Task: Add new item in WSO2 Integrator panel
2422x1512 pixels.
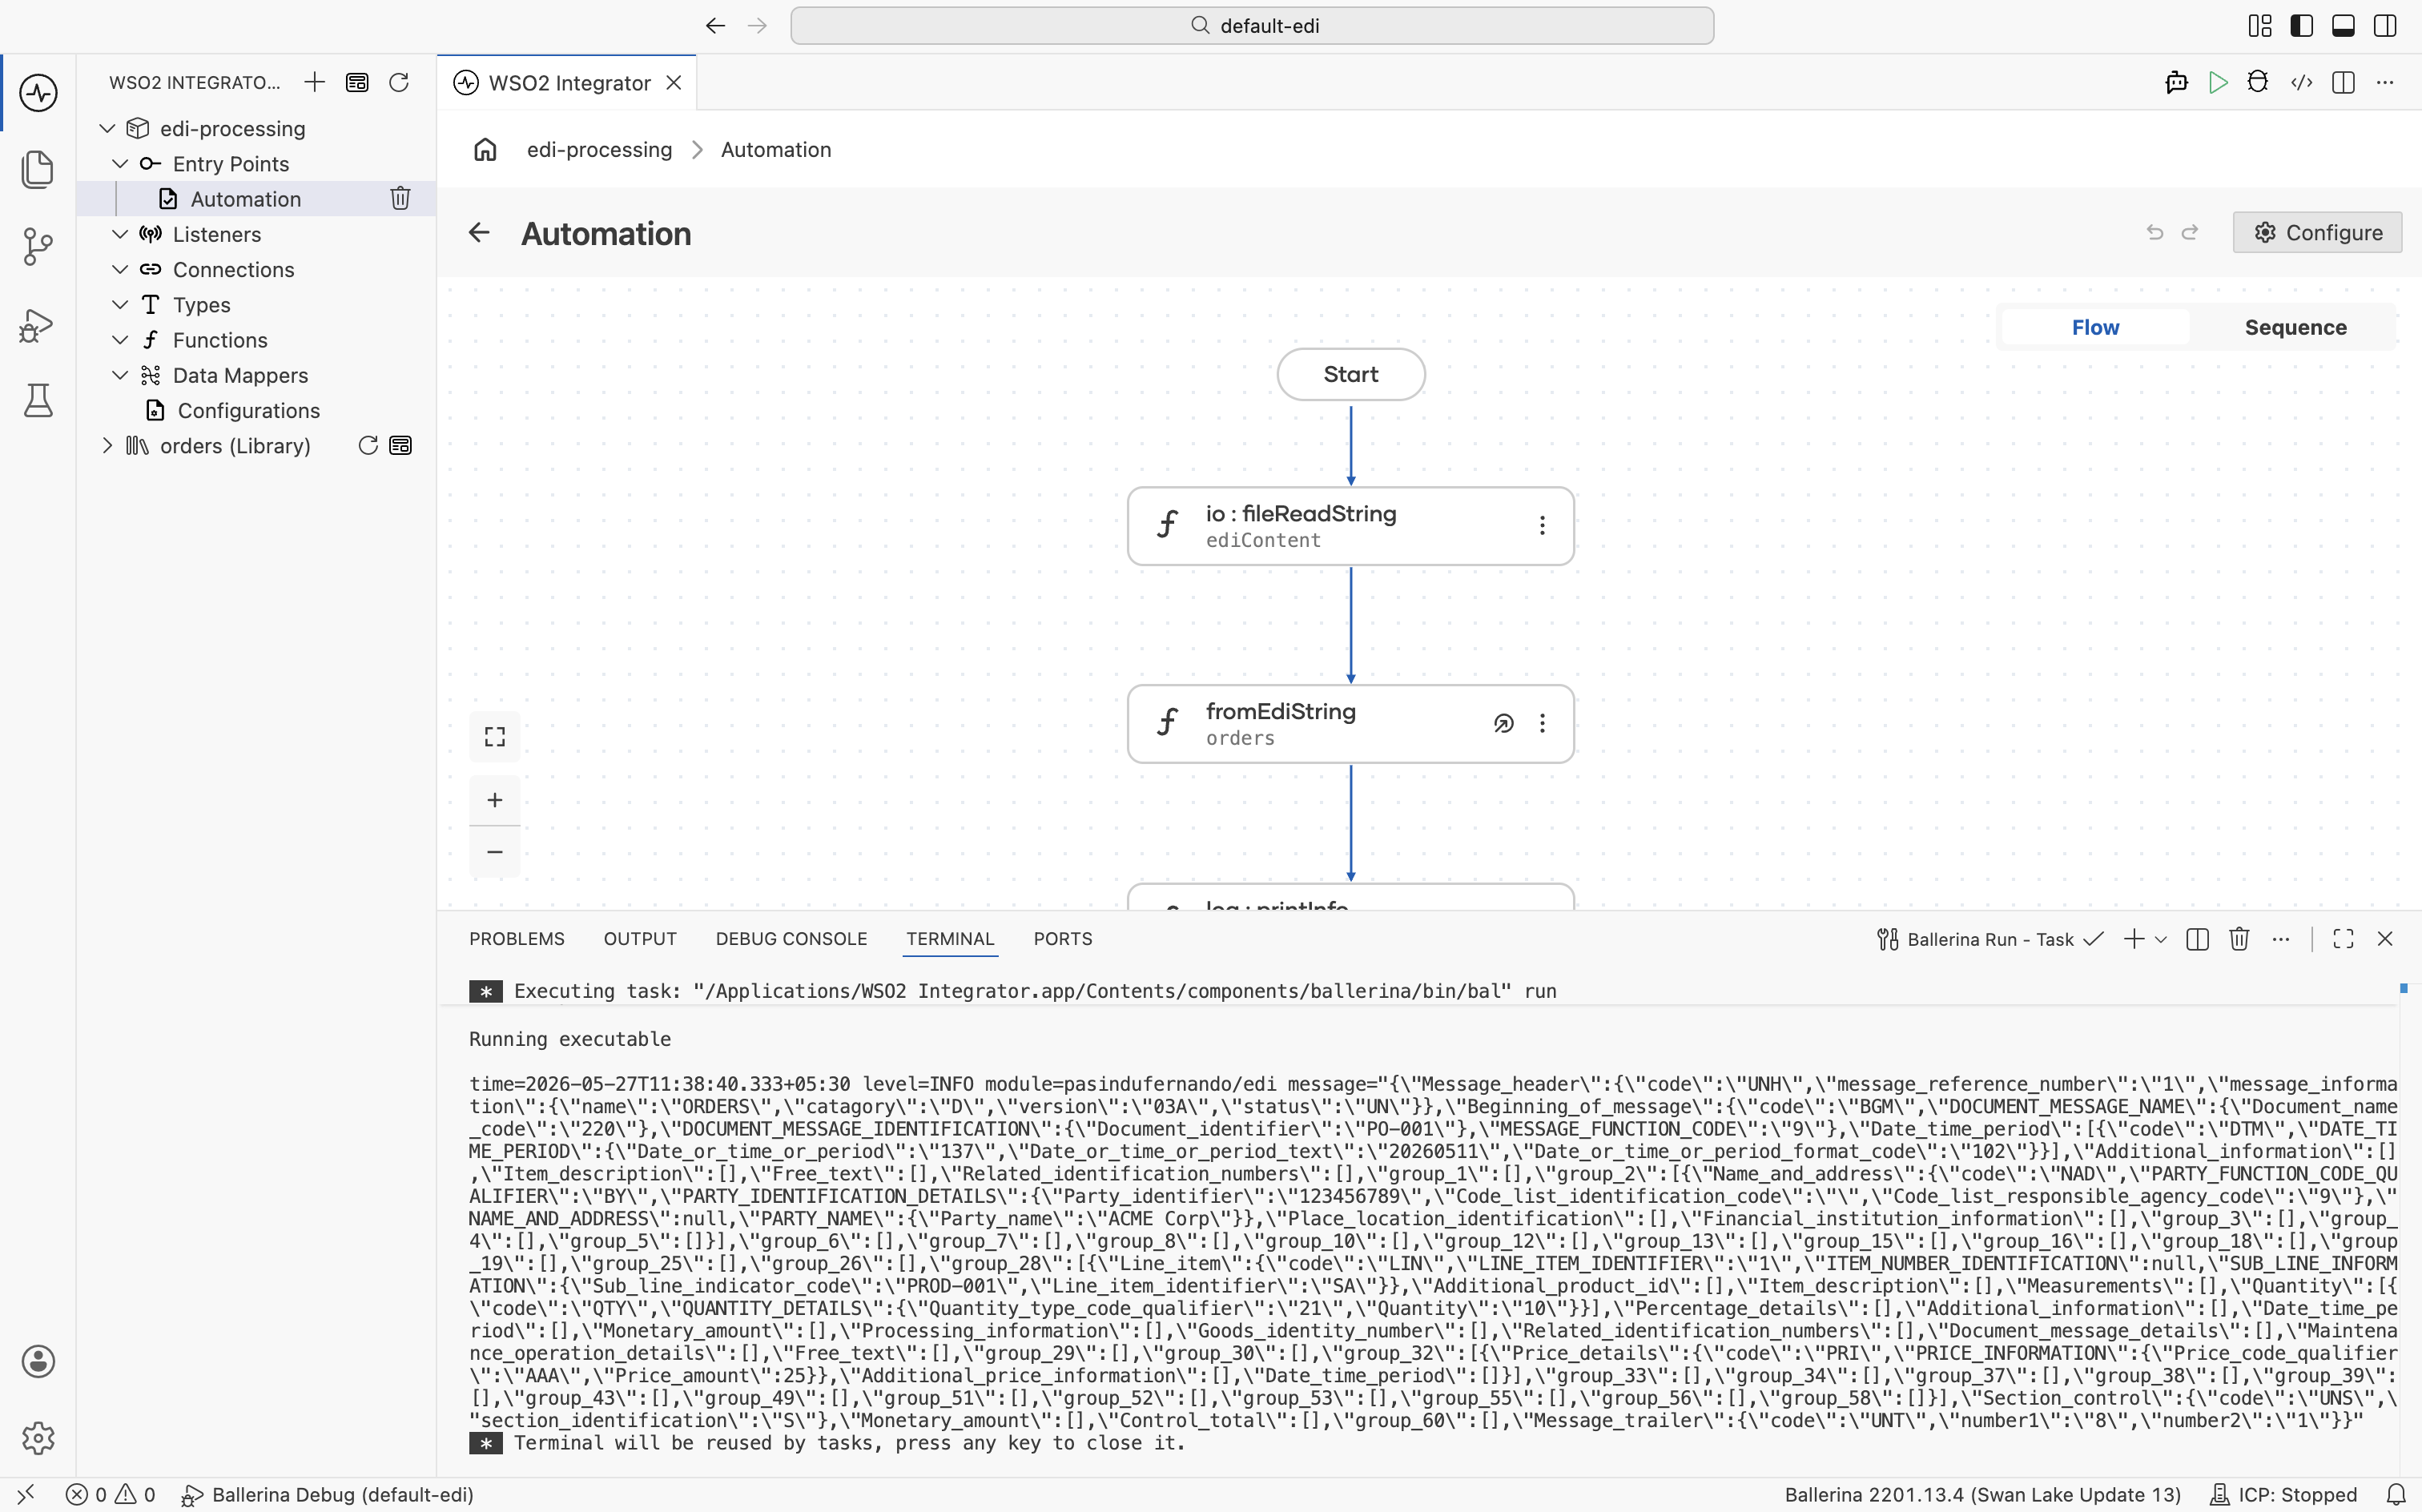Action: pos(315,82)
